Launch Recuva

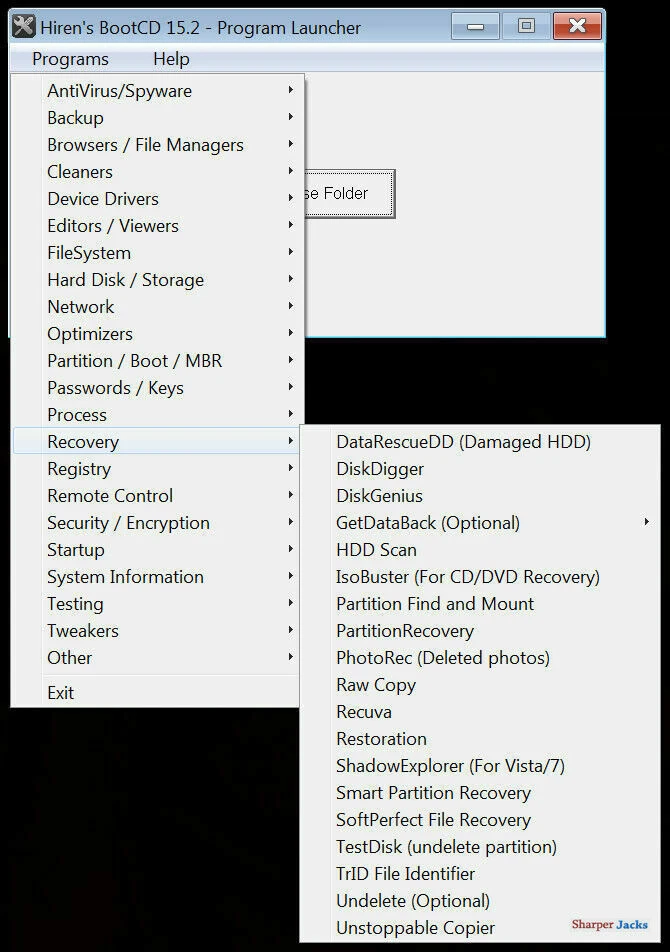click(x=479, y=712)
